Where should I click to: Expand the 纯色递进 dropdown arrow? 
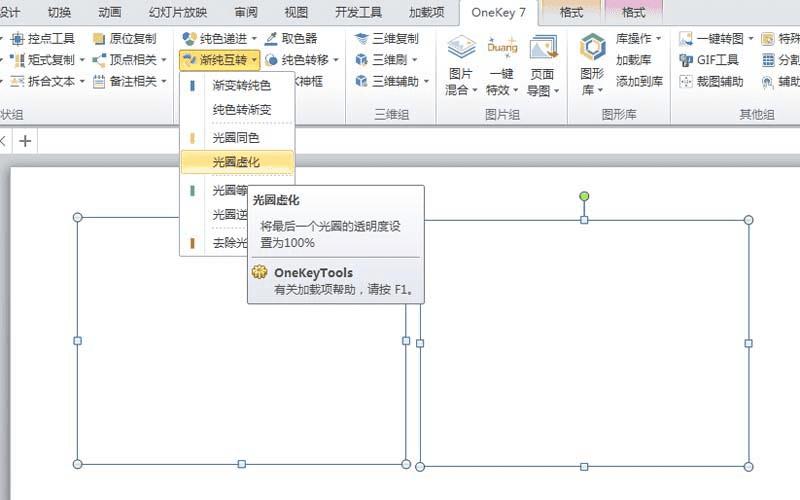tap(254, 39)
